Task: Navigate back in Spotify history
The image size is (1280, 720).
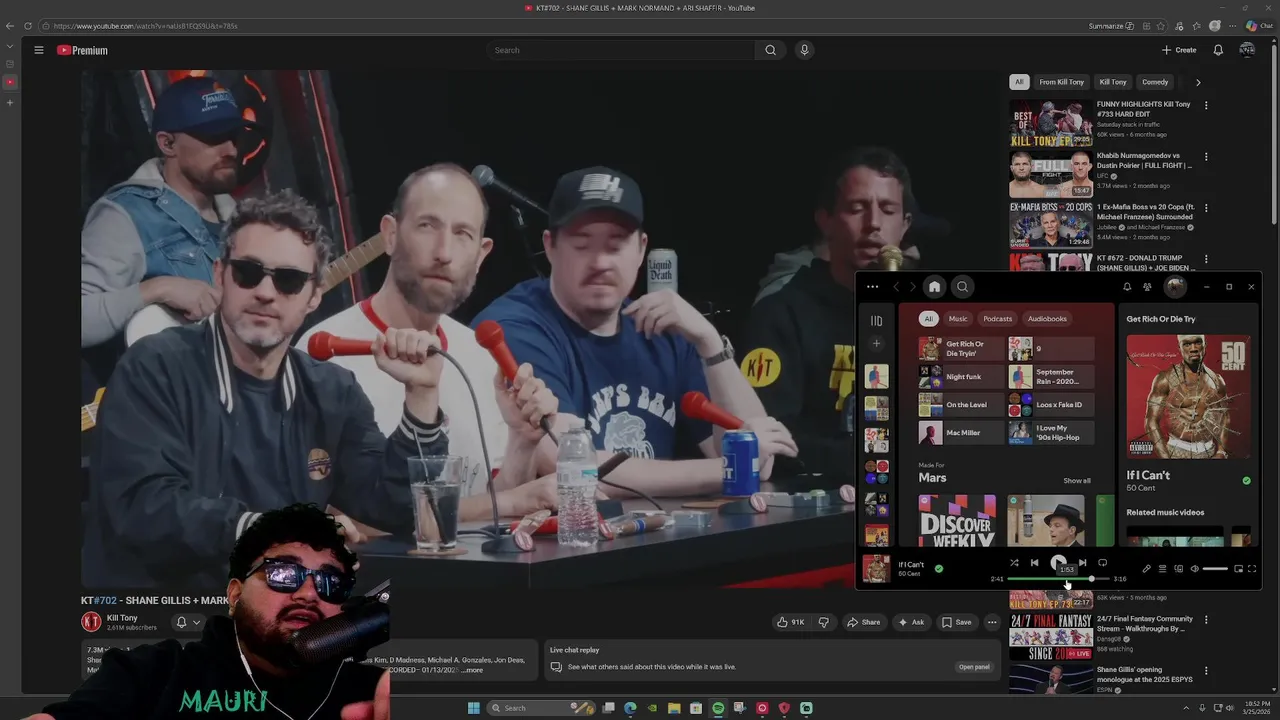Action: [x=896, y=287]
